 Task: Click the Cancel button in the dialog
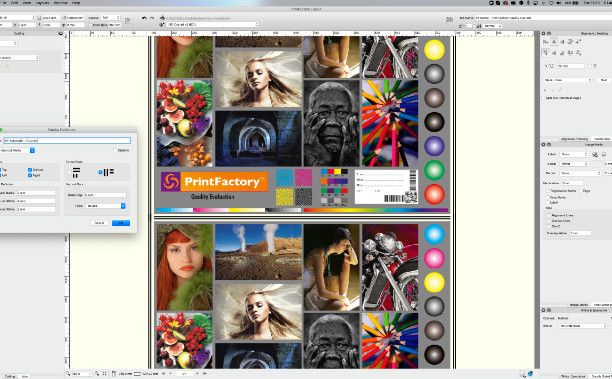point(100,222)
